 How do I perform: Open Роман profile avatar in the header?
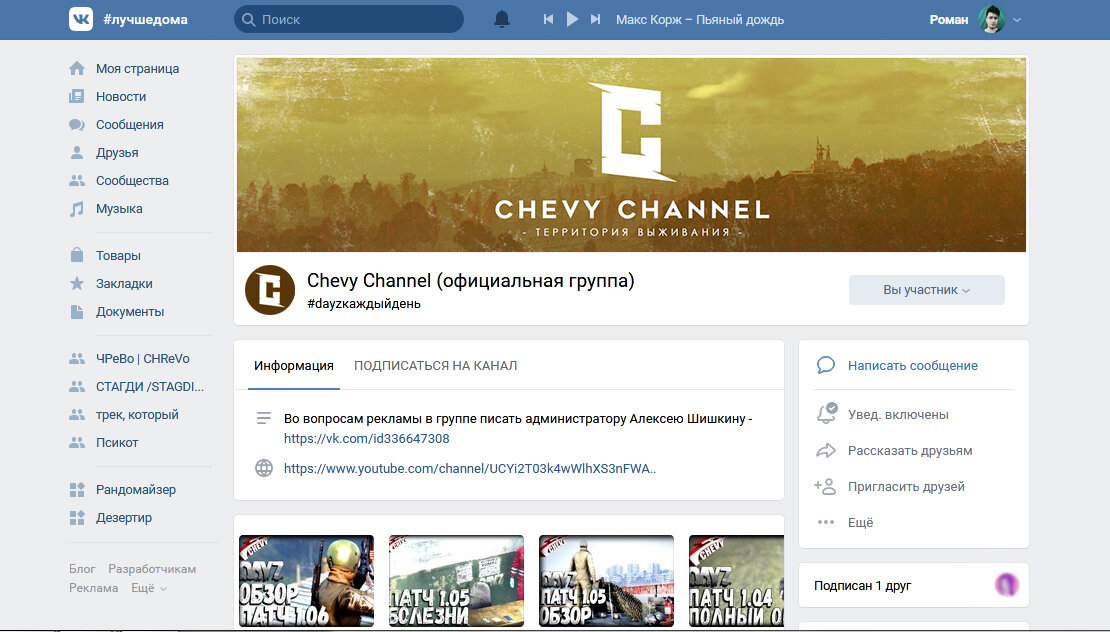coord(992,19)
